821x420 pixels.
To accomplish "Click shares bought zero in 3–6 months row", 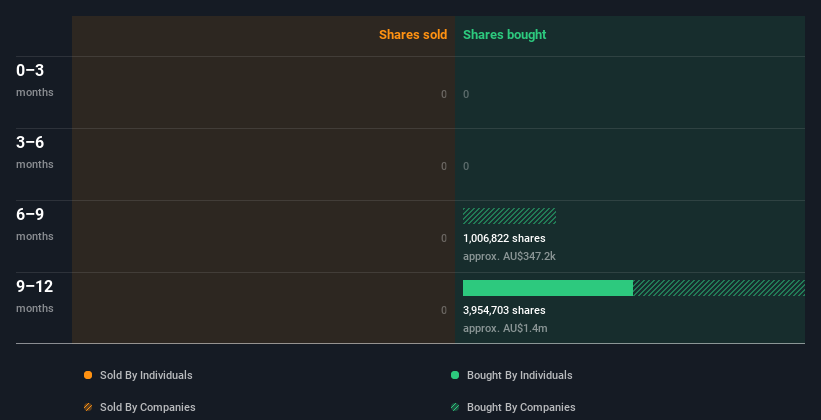I will click(466, 167).
